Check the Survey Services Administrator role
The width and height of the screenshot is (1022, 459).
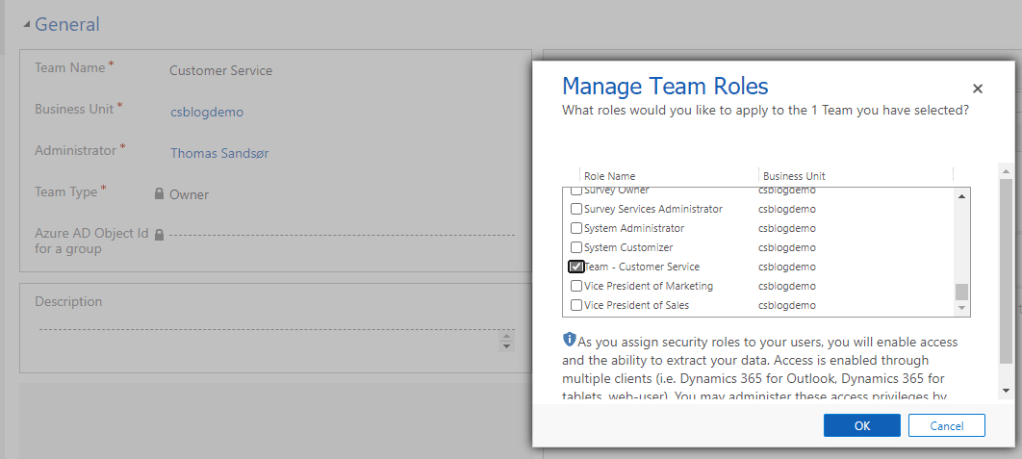click(x=576, y=209)
